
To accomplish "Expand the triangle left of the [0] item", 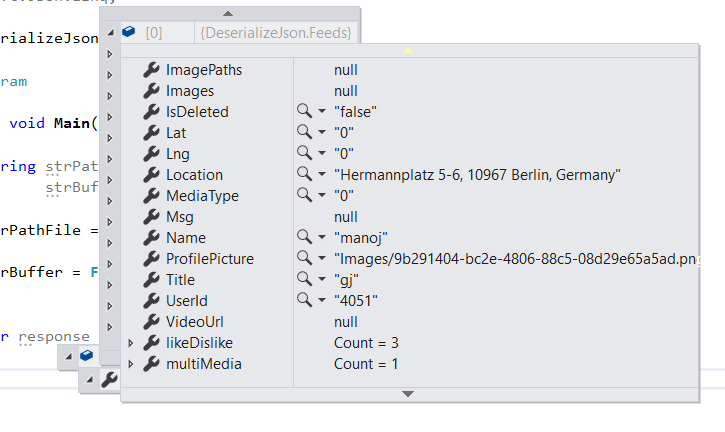I will [x=109, y=33].
